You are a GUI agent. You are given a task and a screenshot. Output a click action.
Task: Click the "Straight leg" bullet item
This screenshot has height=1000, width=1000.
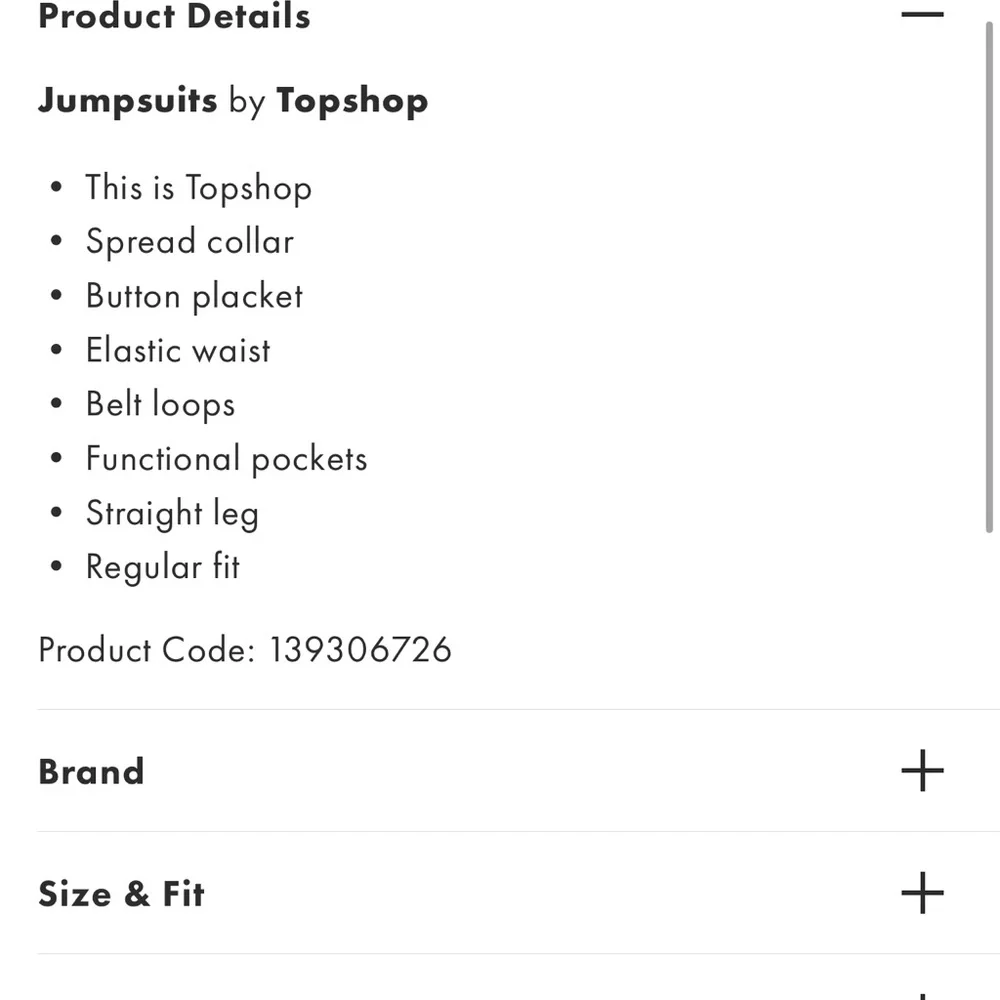172,513
